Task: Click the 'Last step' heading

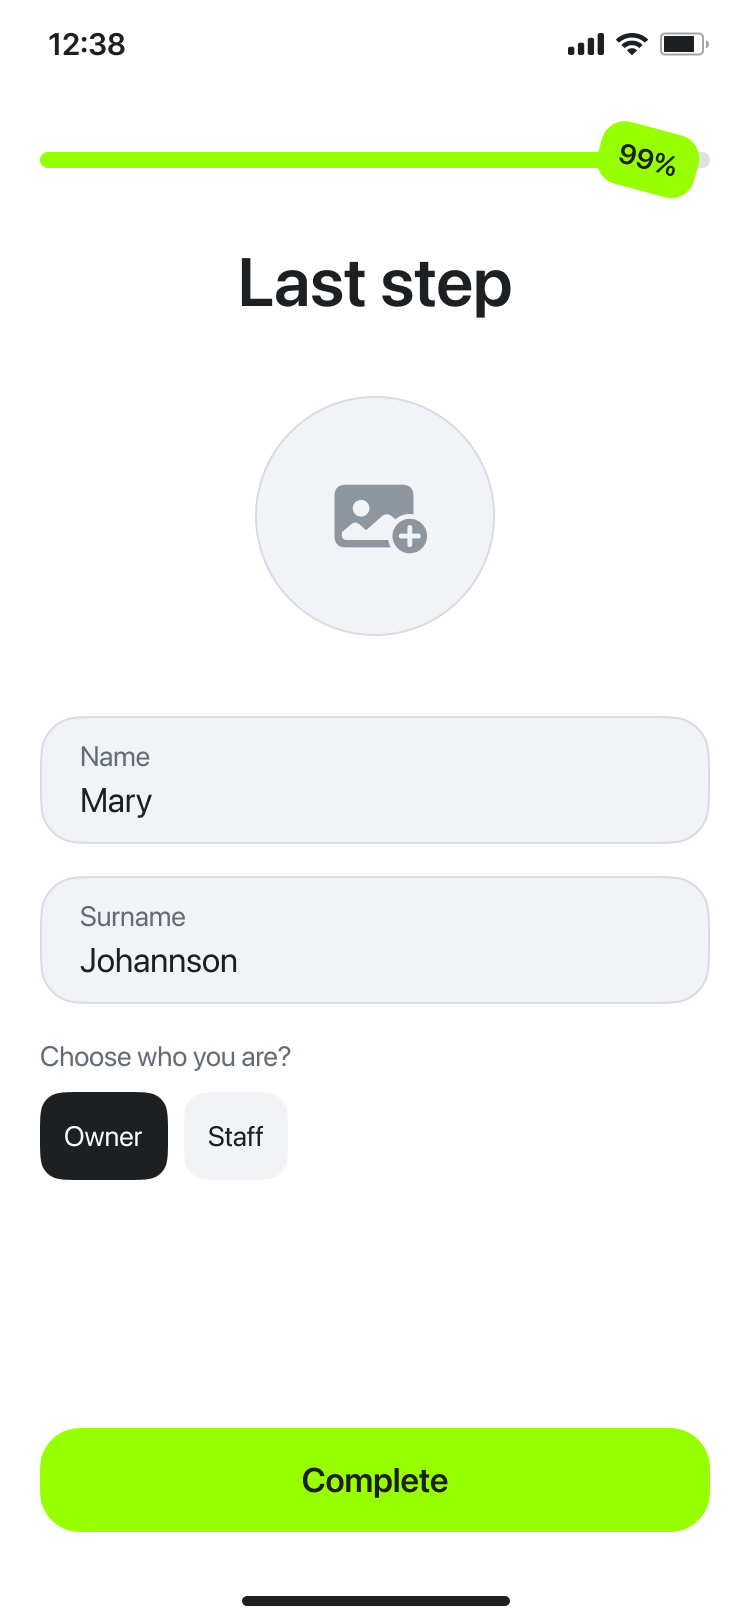Action: [375, 284]
